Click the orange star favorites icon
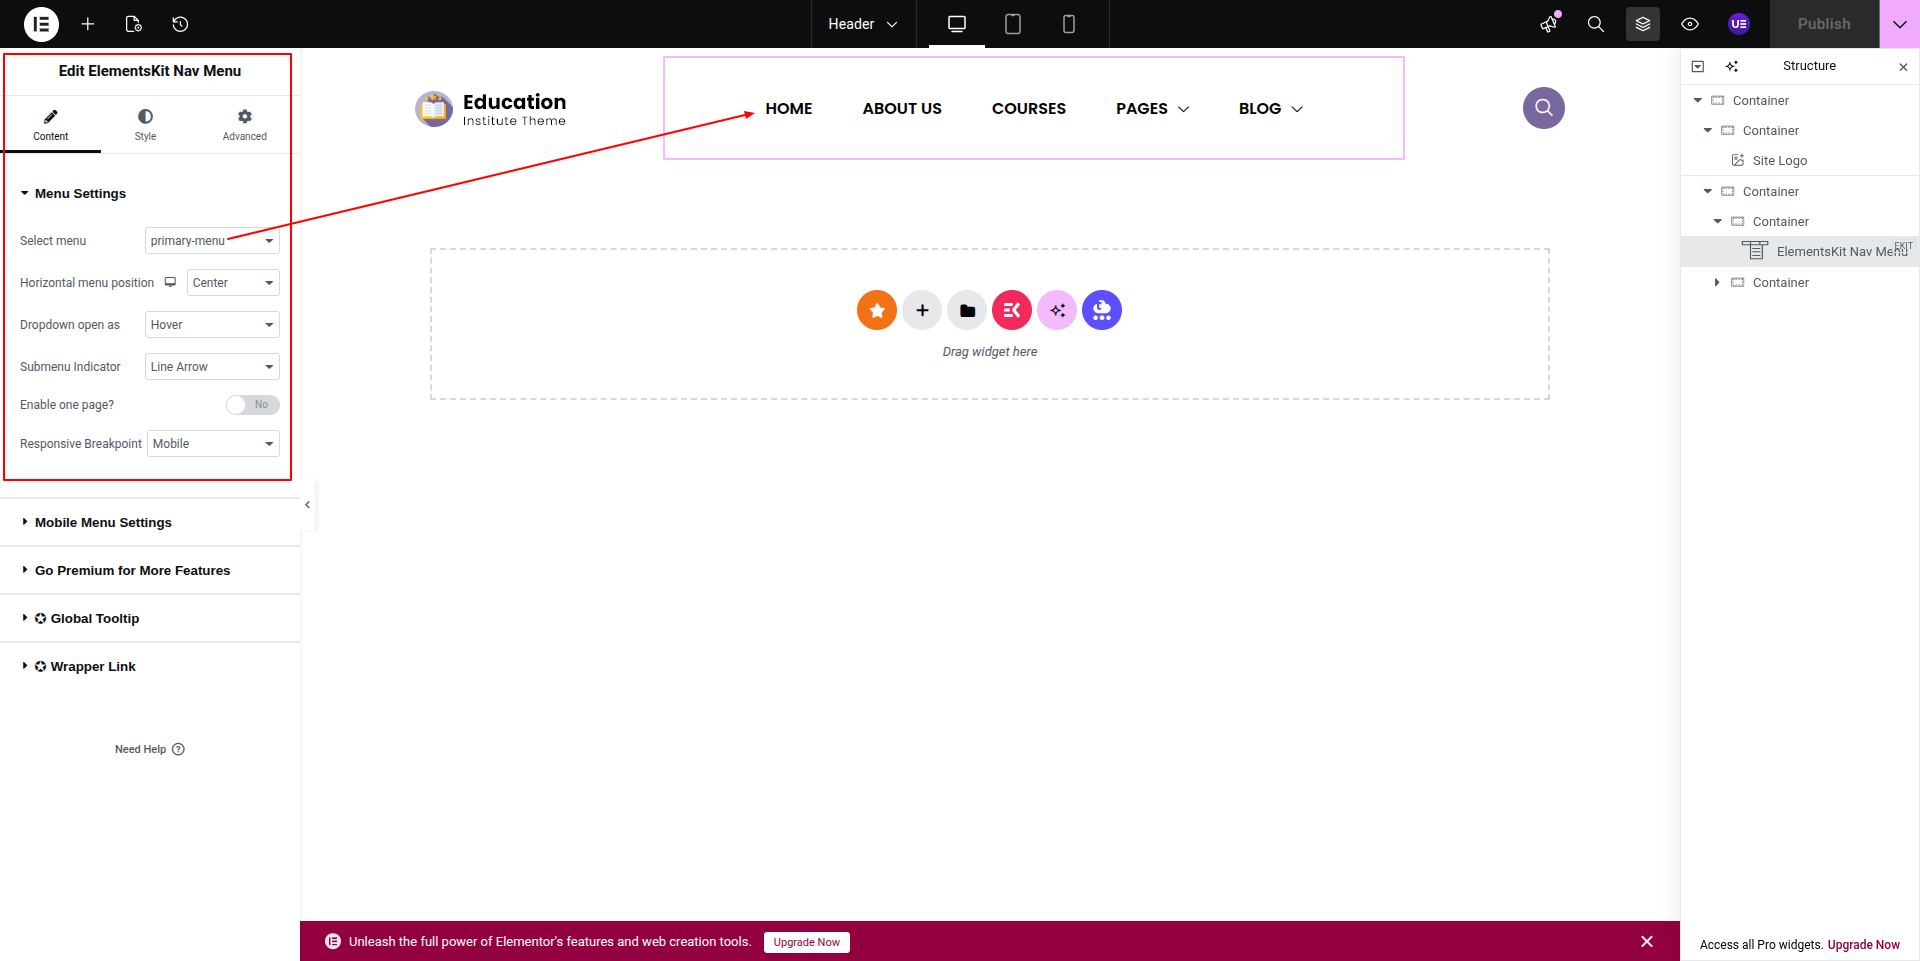 point(876,310)
